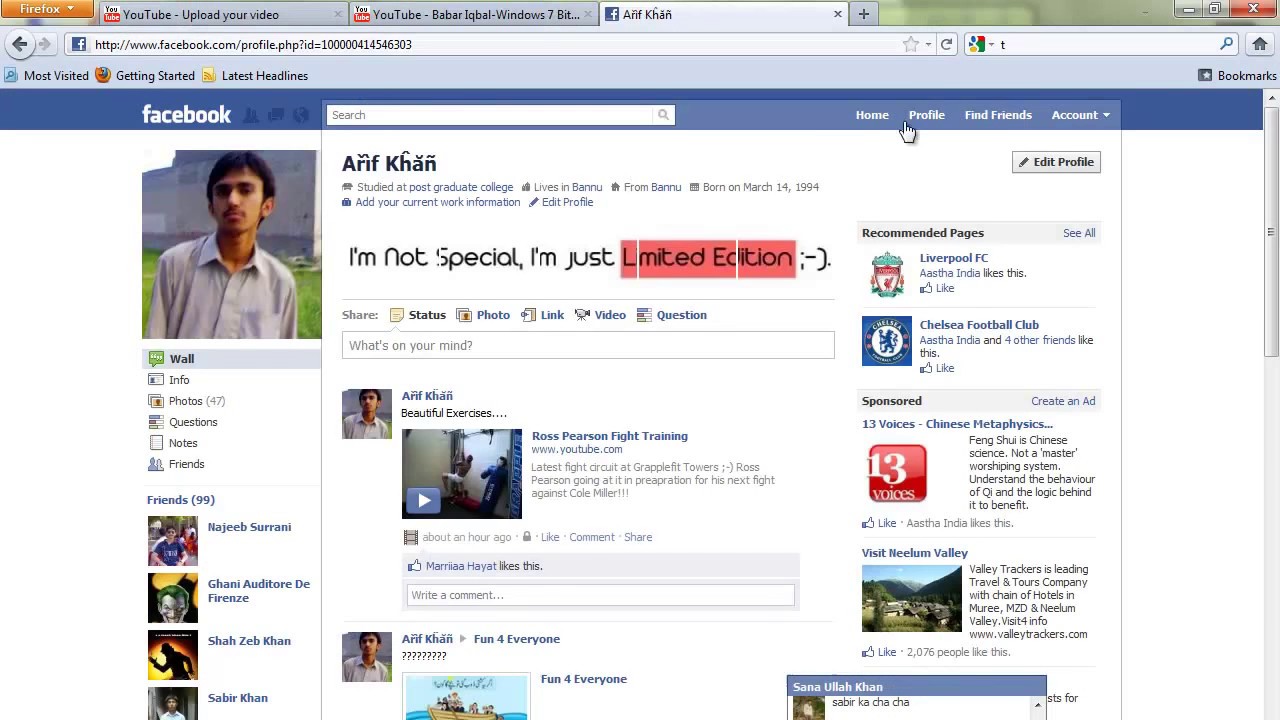The width and height of the screenshot is (1280, 720).
Task: Open Najeeb Surrani's profile
Action: point(249,527)
